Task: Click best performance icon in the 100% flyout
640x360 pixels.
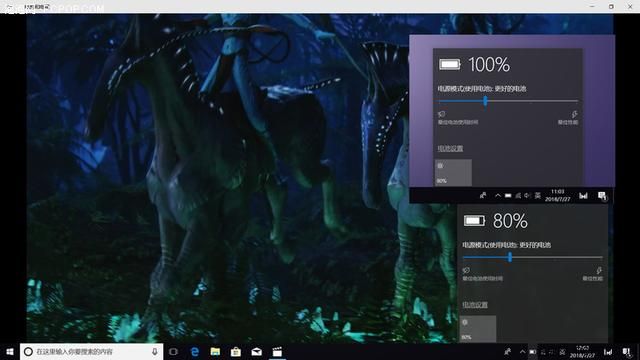Action: pyautogui.click(x=574, y=114)
